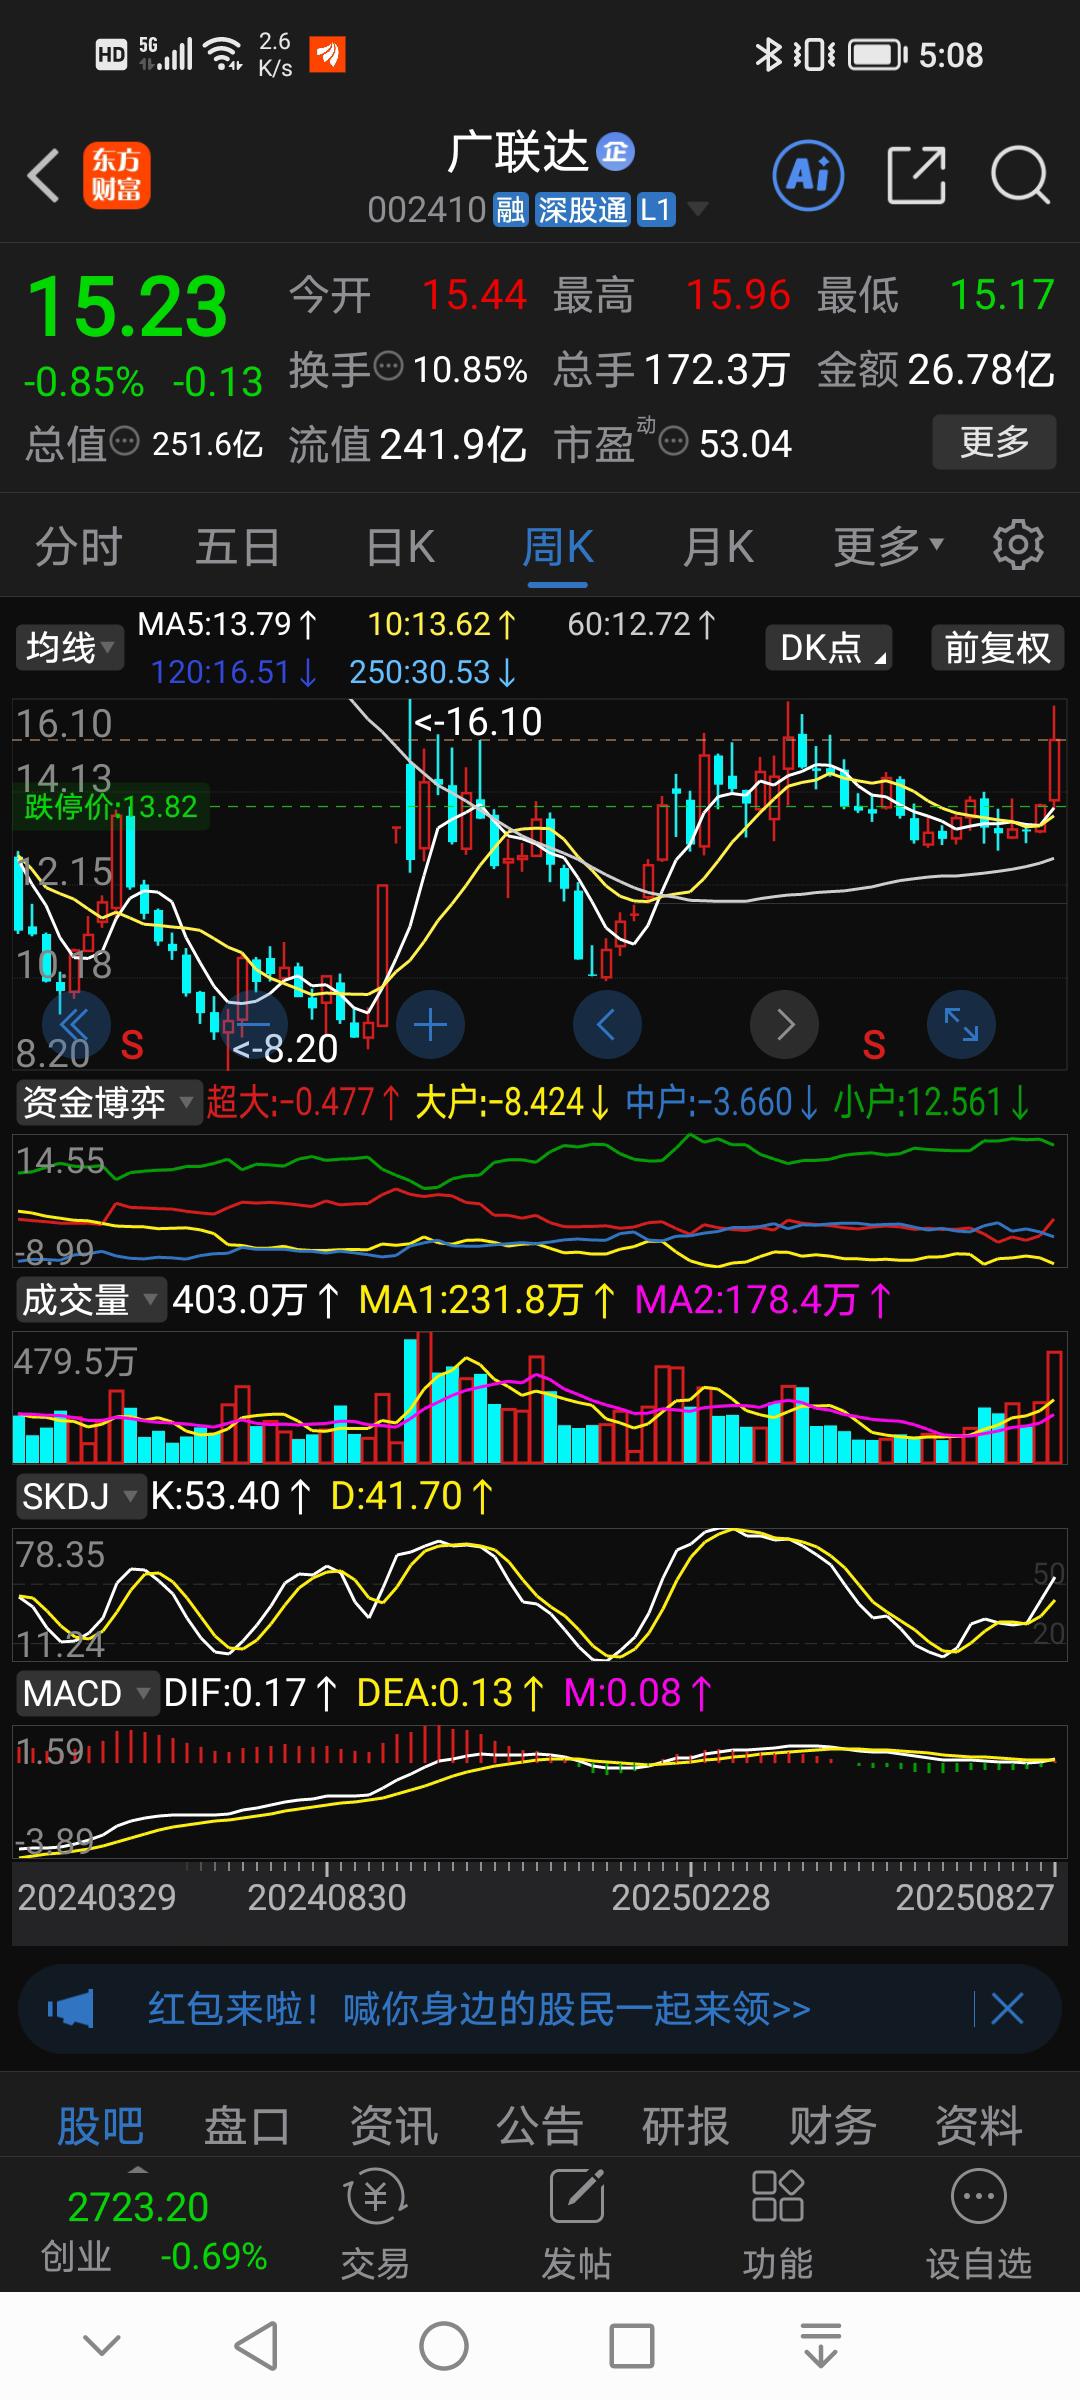Tap the notification drawer arrow icon
Viewport: 1080px width, 2400px height.
[821, 2346]
